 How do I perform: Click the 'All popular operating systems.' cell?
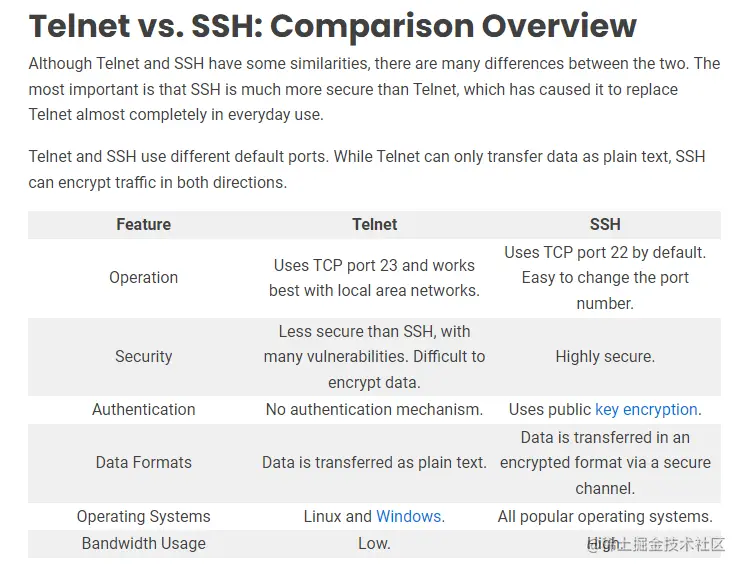click(x=605, y=516)
